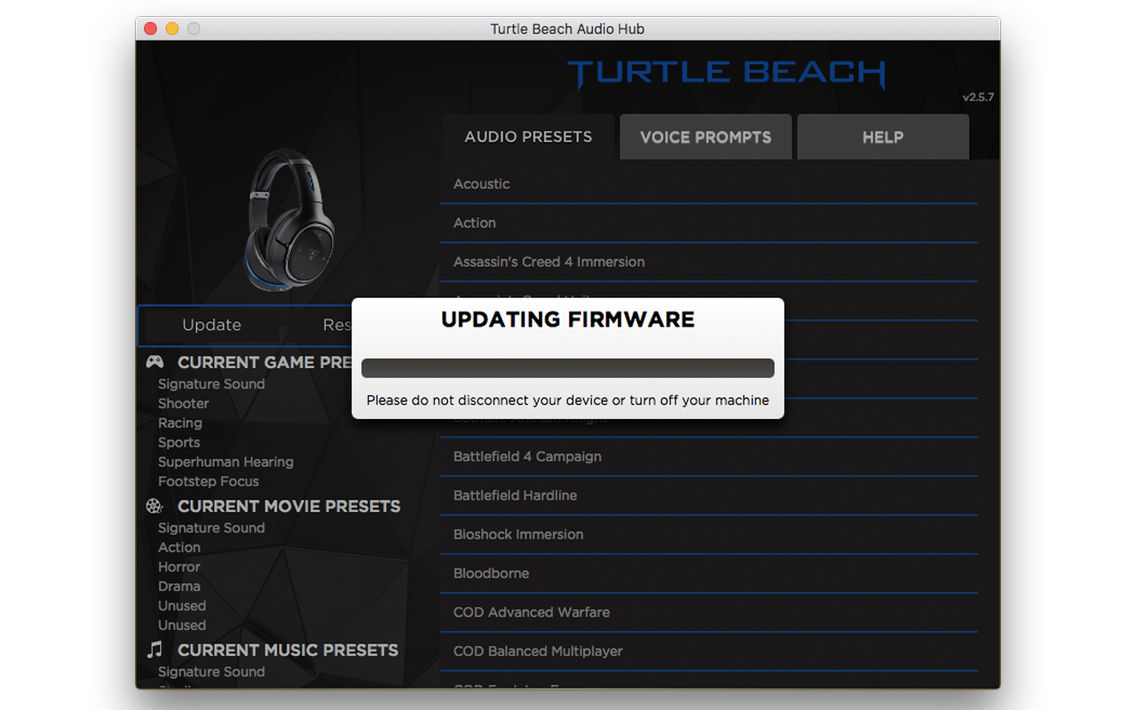
Task: Select Battlefield Hardline preset
Action: click(709, 496)
